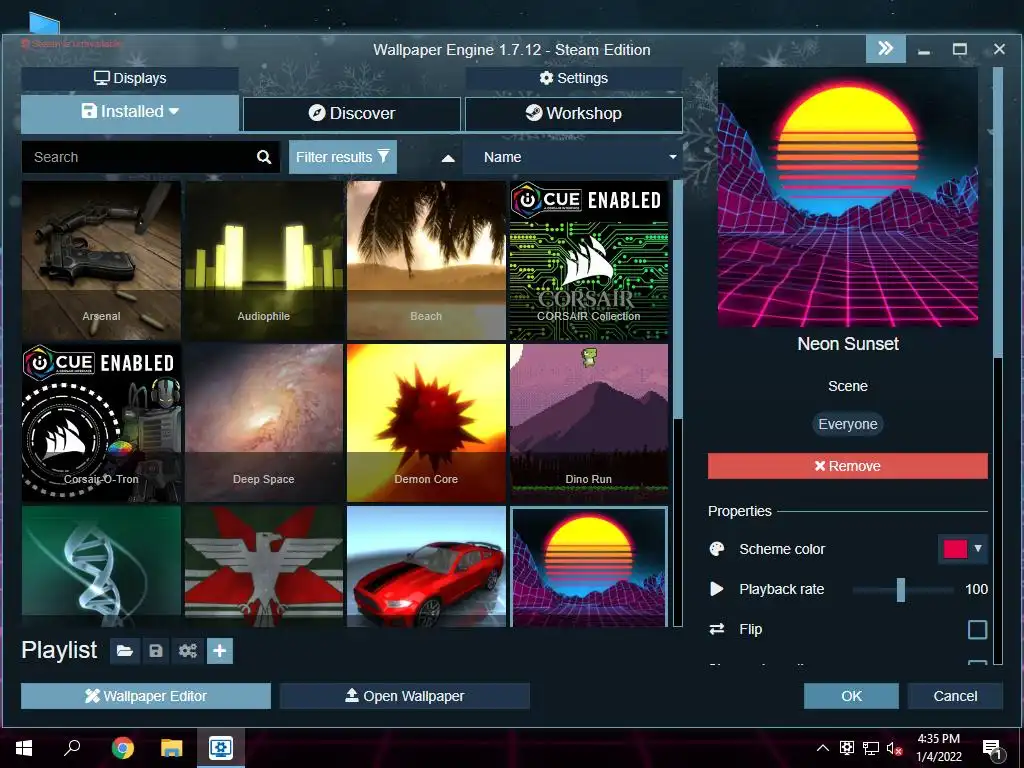Click the red Scheme color swatch

[955, 549]
